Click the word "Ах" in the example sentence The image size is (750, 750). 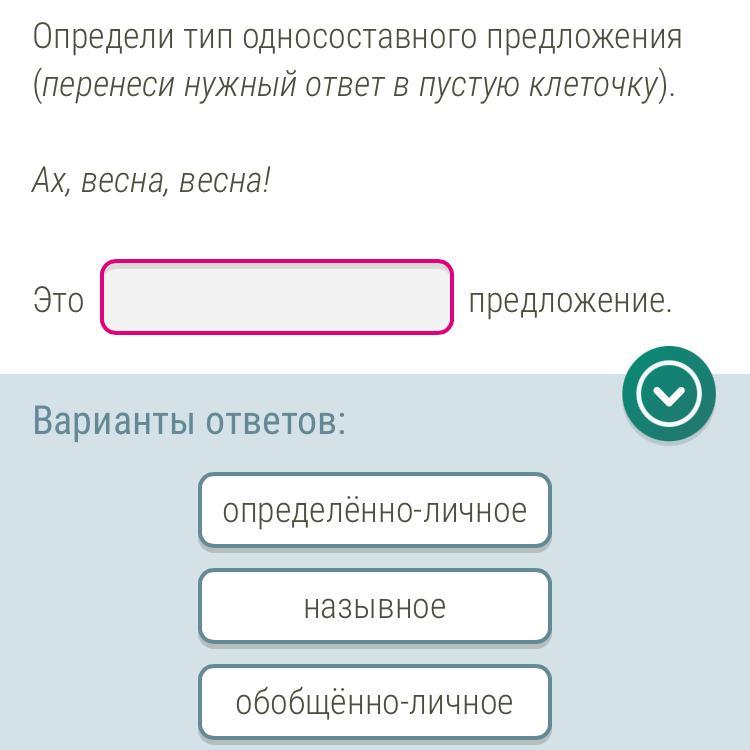48,181
